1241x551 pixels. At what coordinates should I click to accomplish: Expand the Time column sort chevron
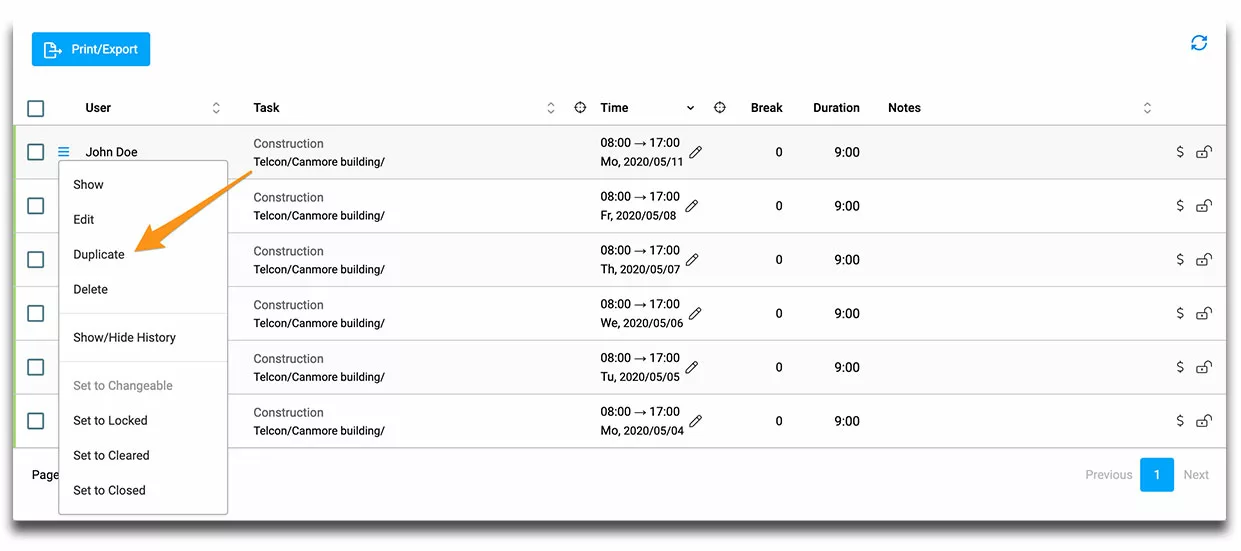tap(690, 108)
